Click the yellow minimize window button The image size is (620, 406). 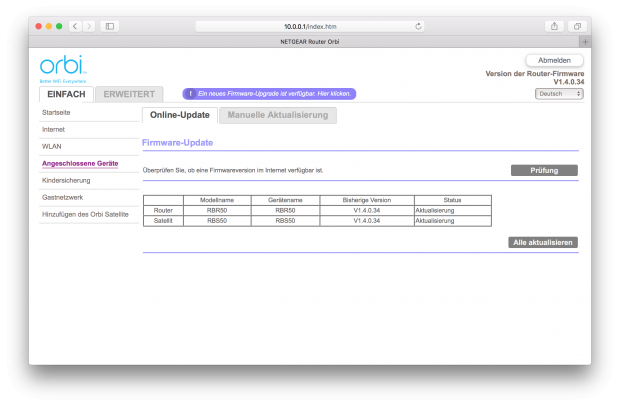click(49, 26)
